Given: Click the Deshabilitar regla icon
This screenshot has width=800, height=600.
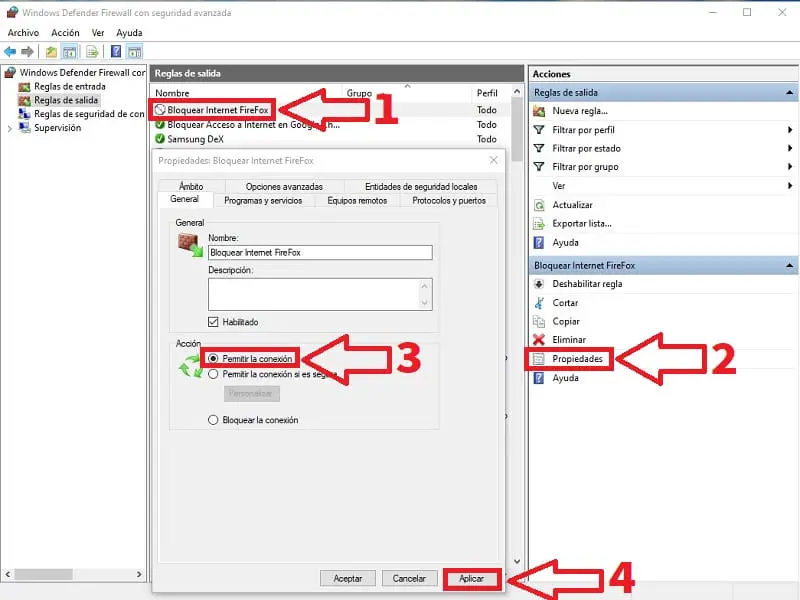Looking at the screenshot, I should (539, 284).
